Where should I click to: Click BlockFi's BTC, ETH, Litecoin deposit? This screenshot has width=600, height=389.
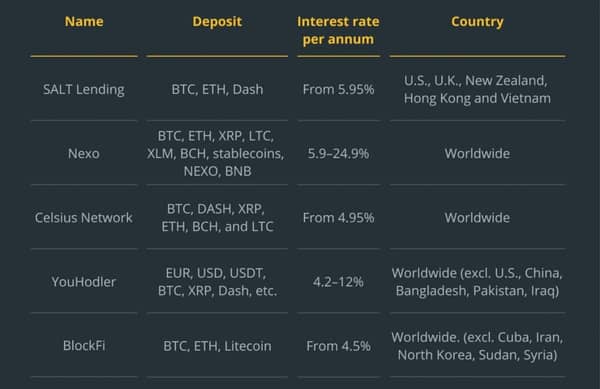click(217, 346)
